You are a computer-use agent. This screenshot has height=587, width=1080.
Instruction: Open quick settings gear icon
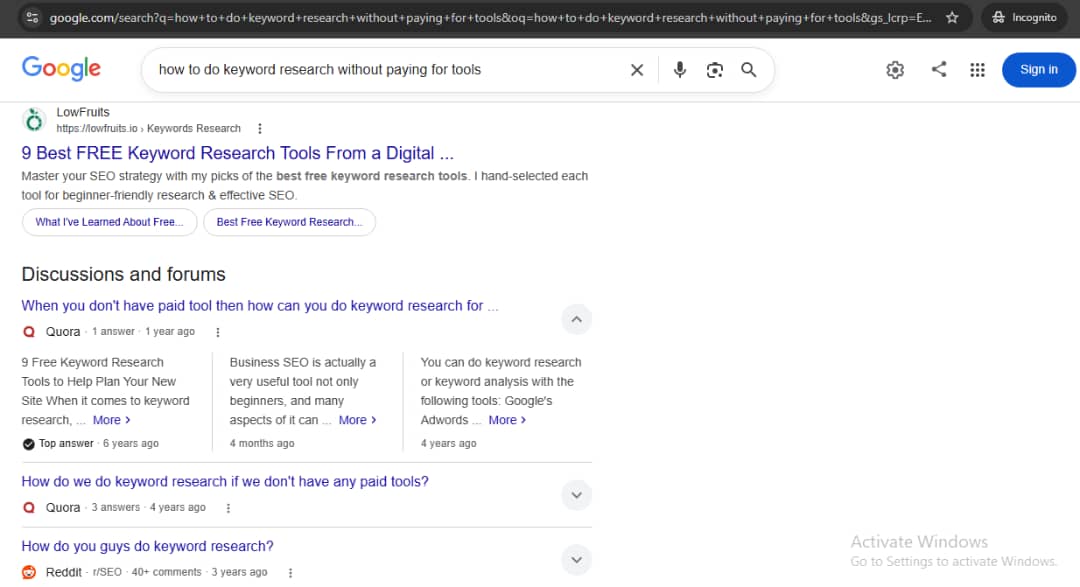[x=895, y=70]
